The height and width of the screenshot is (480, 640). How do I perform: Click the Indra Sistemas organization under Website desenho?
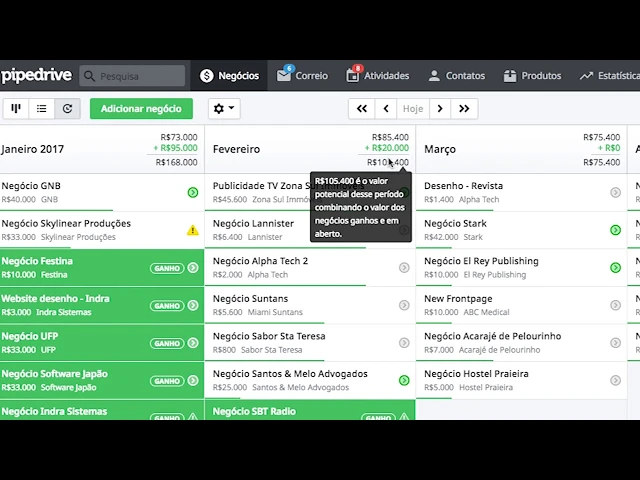[64, 312]
